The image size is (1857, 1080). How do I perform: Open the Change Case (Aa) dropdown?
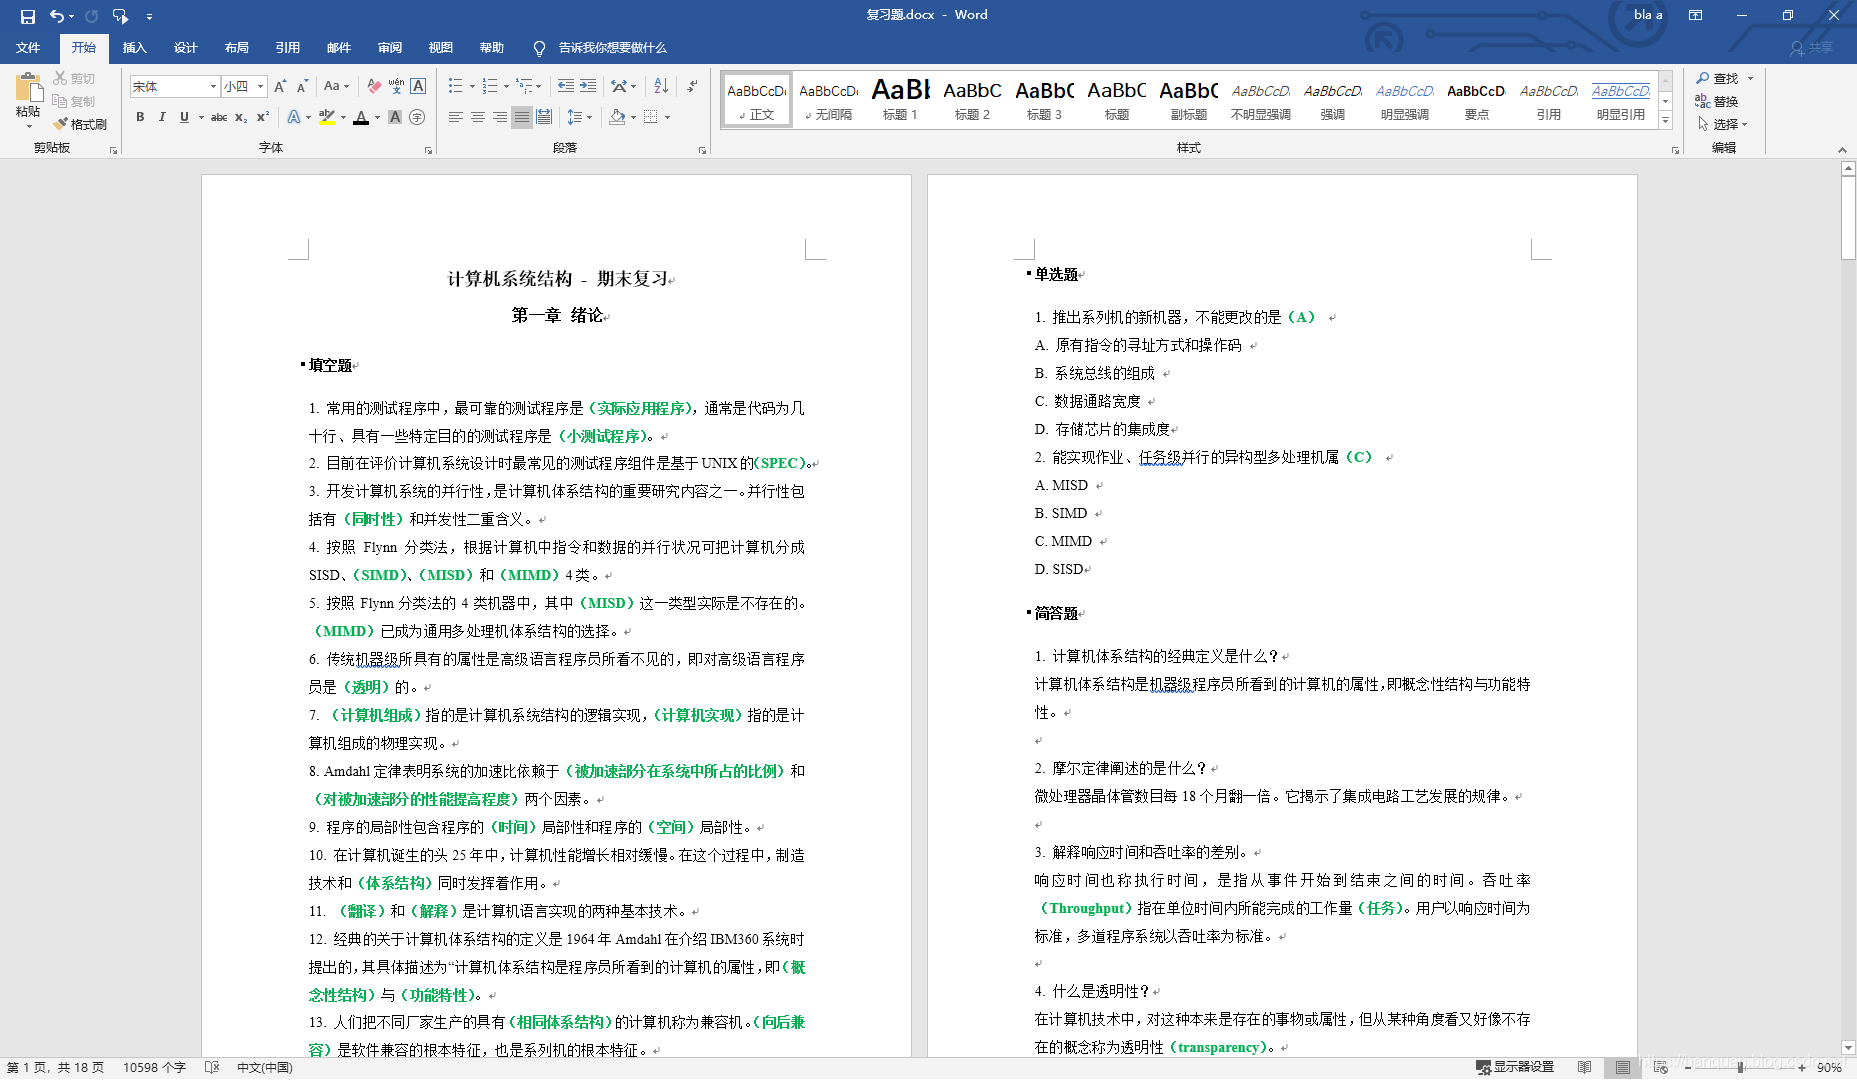coord(337,86)
